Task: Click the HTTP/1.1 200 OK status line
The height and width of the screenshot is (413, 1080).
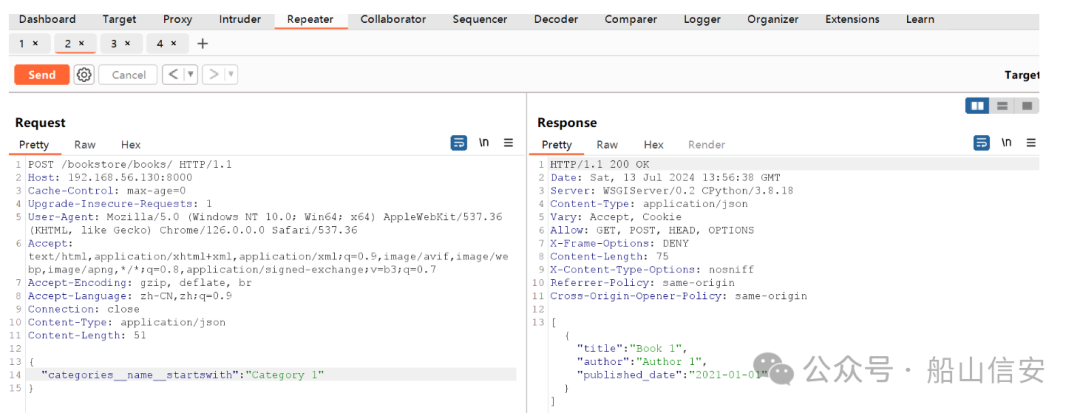Action: 599,165
